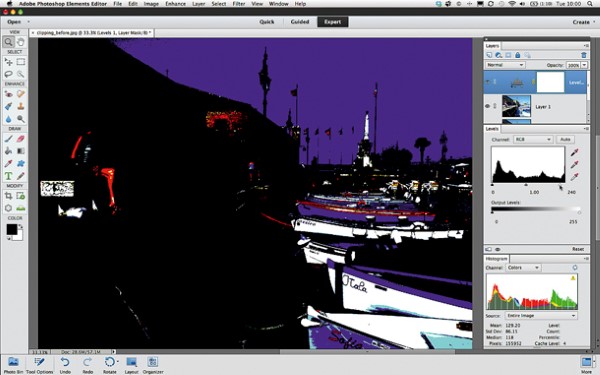Screen dimensions: 600x375
Task: Open the Layer menu
Action: tap(198, 4)
